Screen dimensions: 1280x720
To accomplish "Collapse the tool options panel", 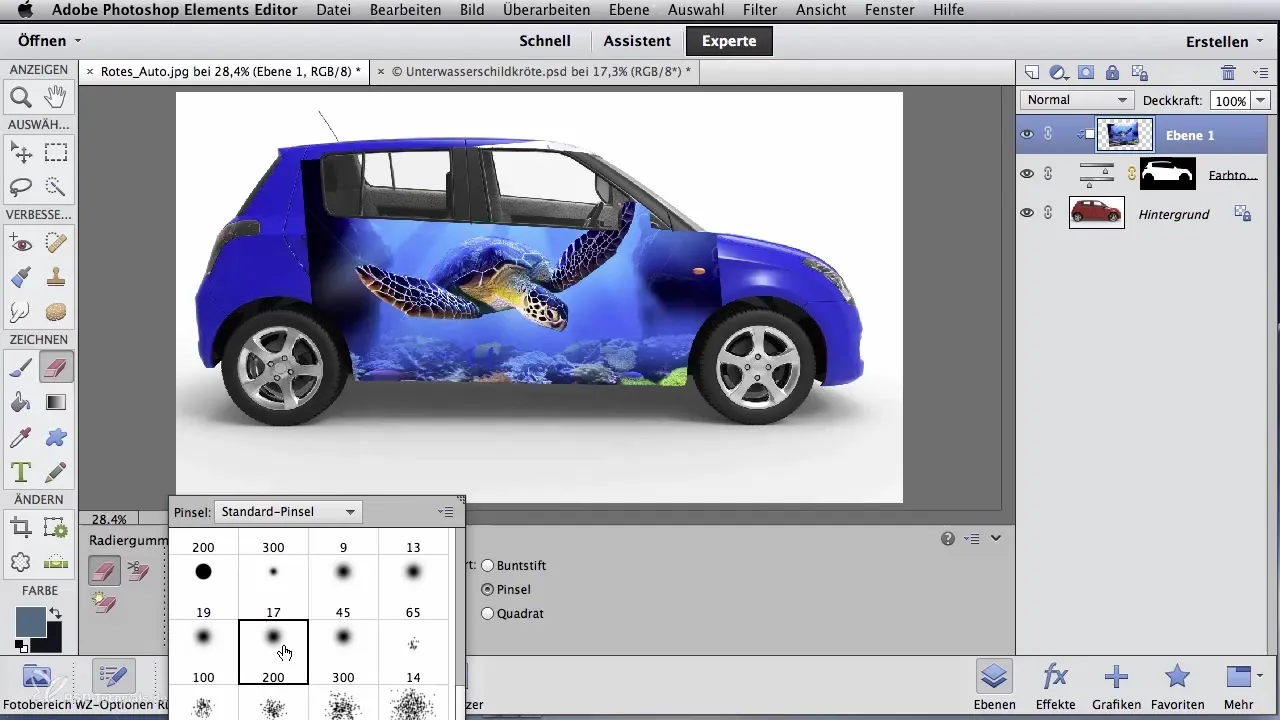I will [x=996, y=539].
